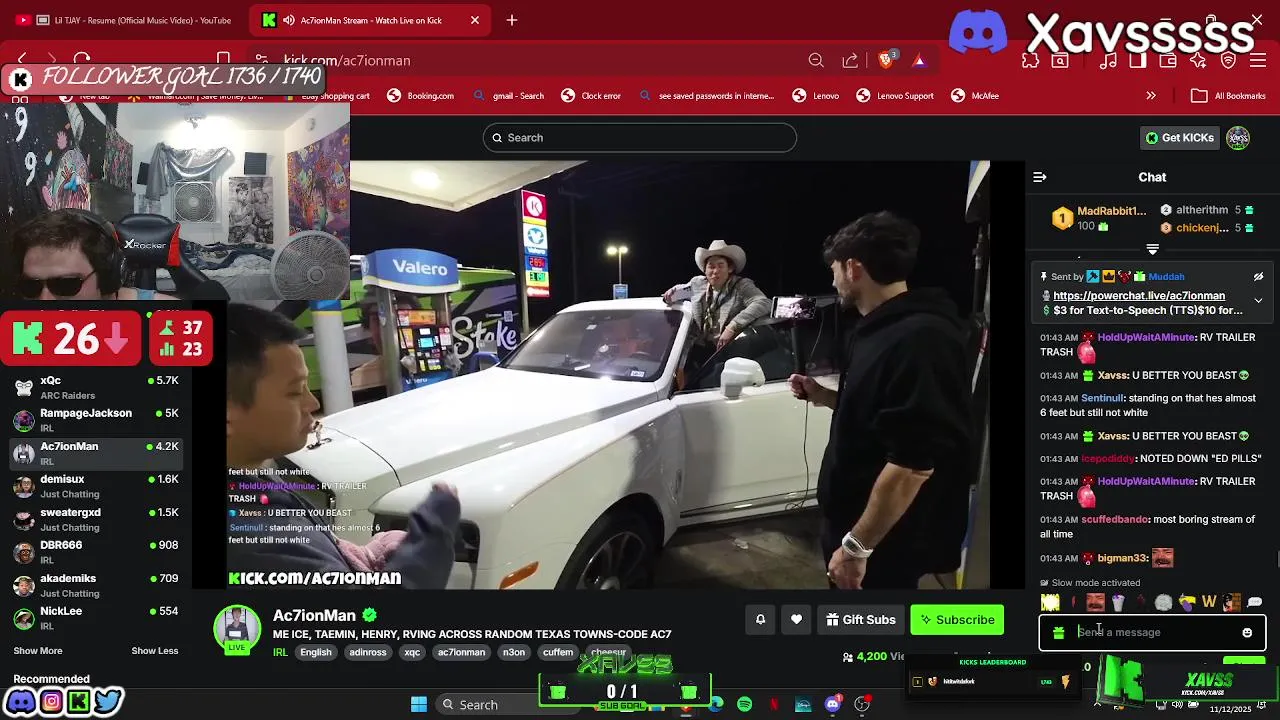The image size is (1280, 720).
Task: Open the Windows Start menu
Action: (419, 705)
